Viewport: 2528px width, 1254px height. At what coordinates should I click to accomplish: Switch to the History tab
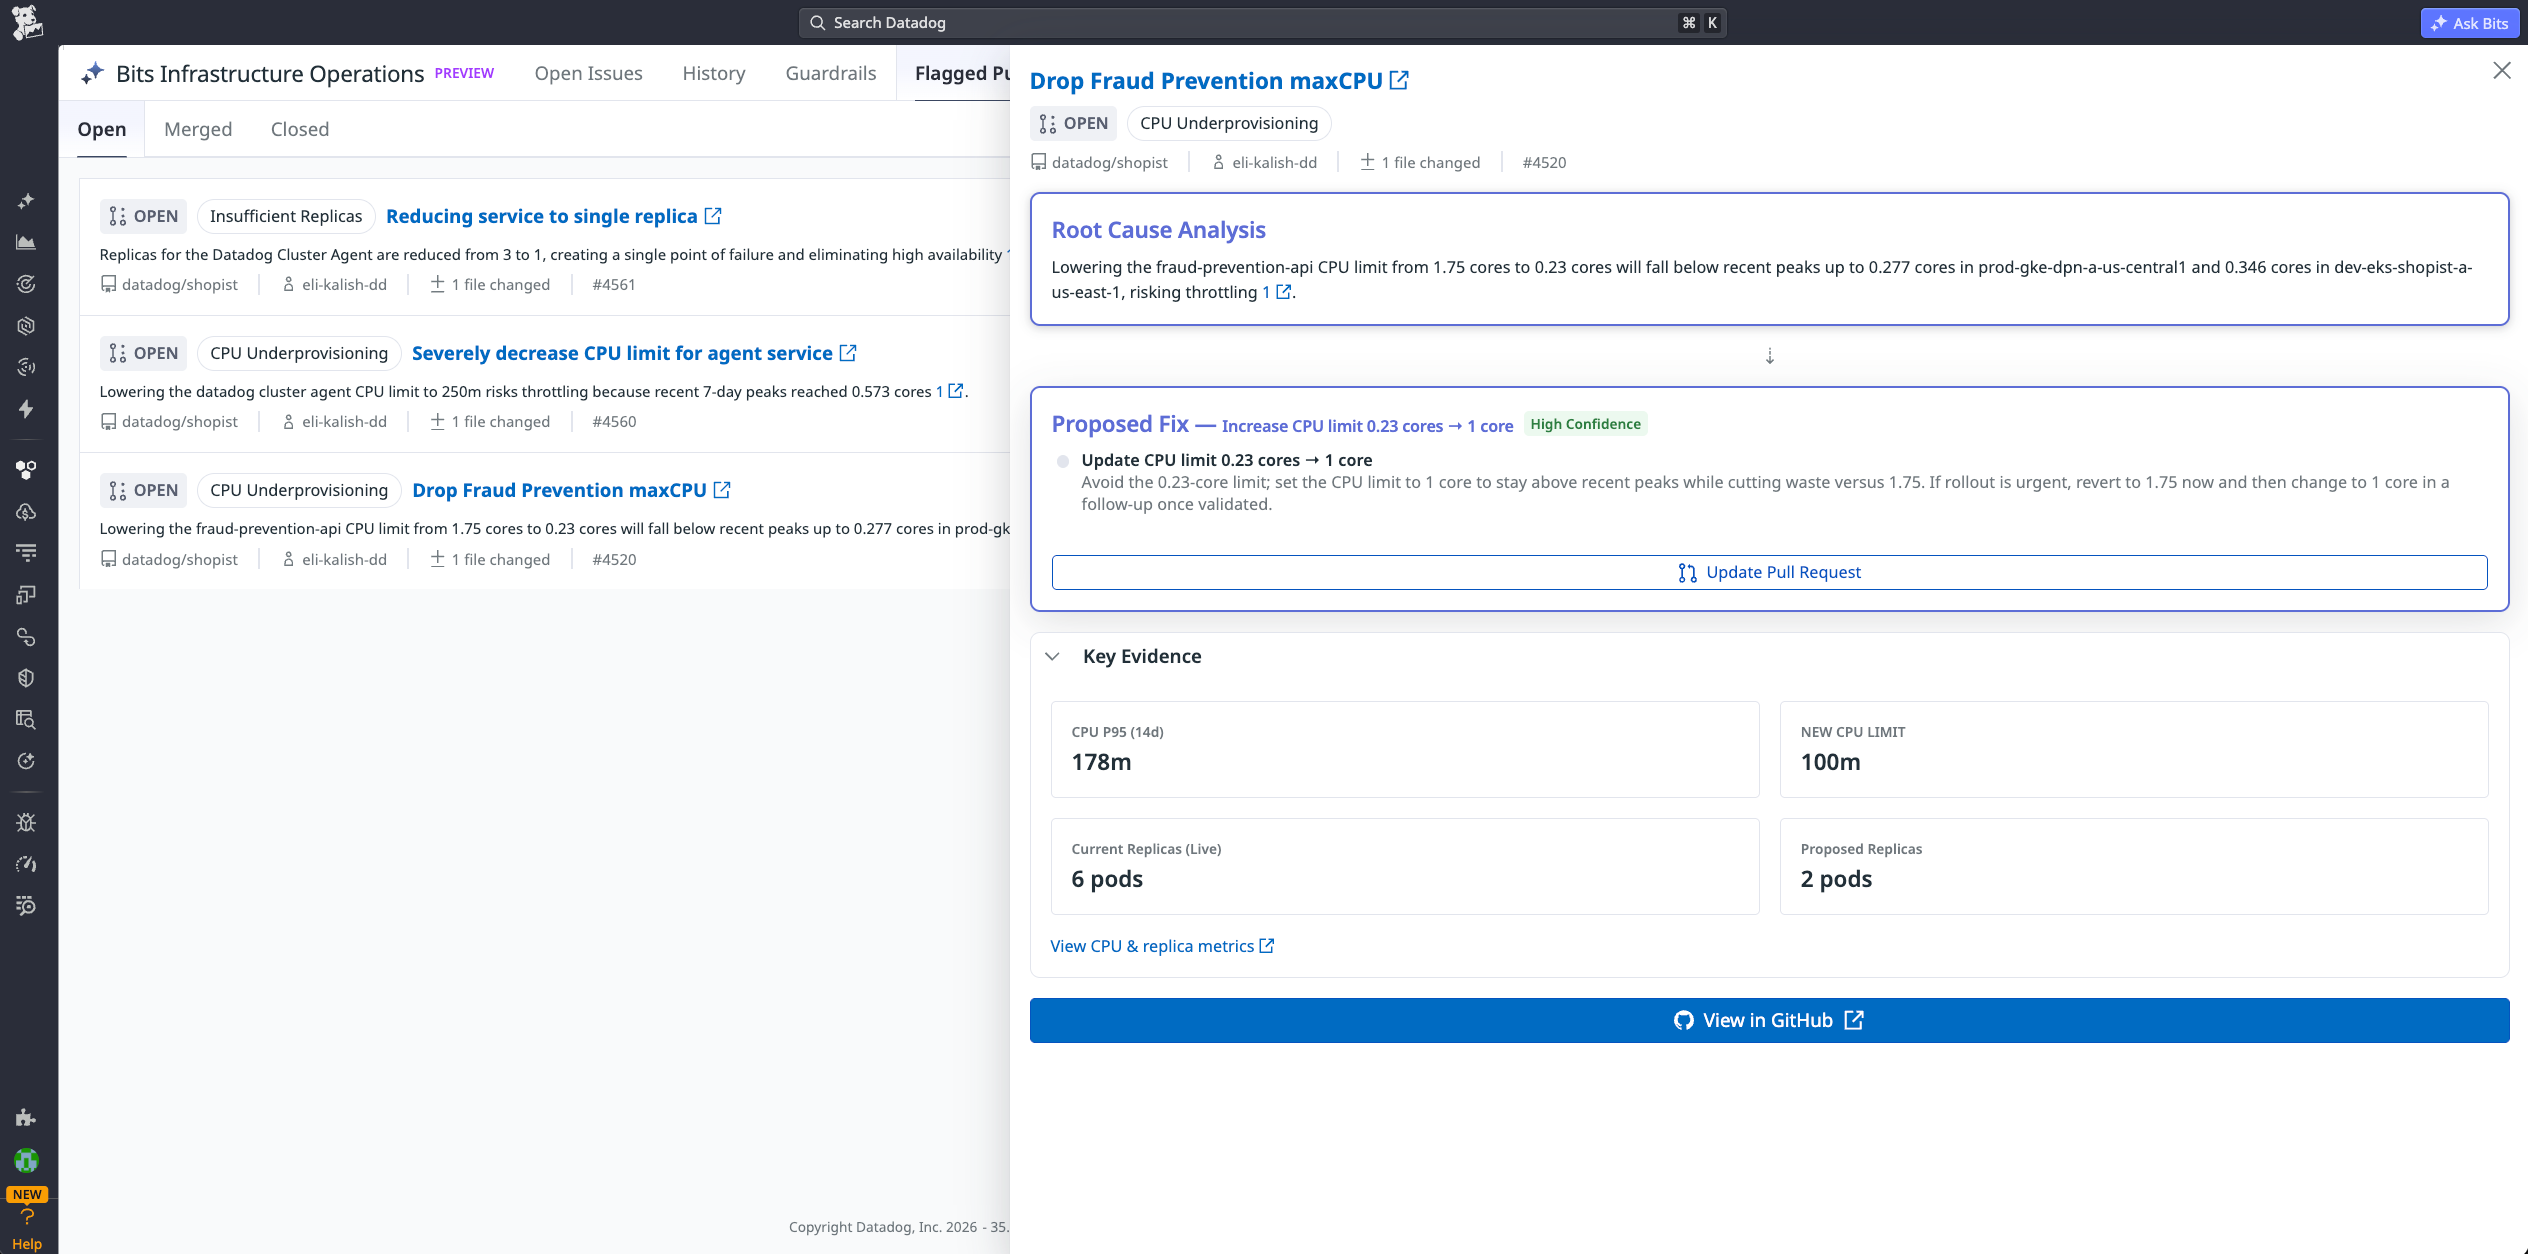[x=714, y=73]
